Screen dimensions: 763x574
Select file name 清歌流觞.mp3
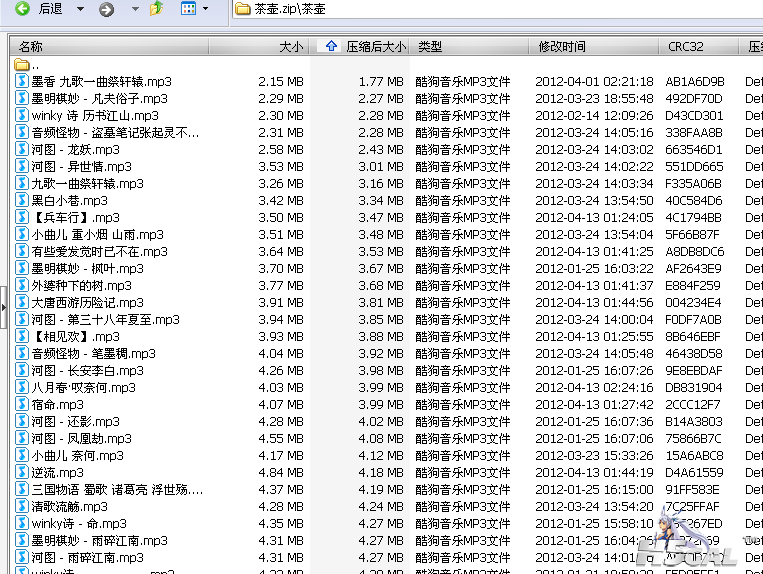coord(70,507)
